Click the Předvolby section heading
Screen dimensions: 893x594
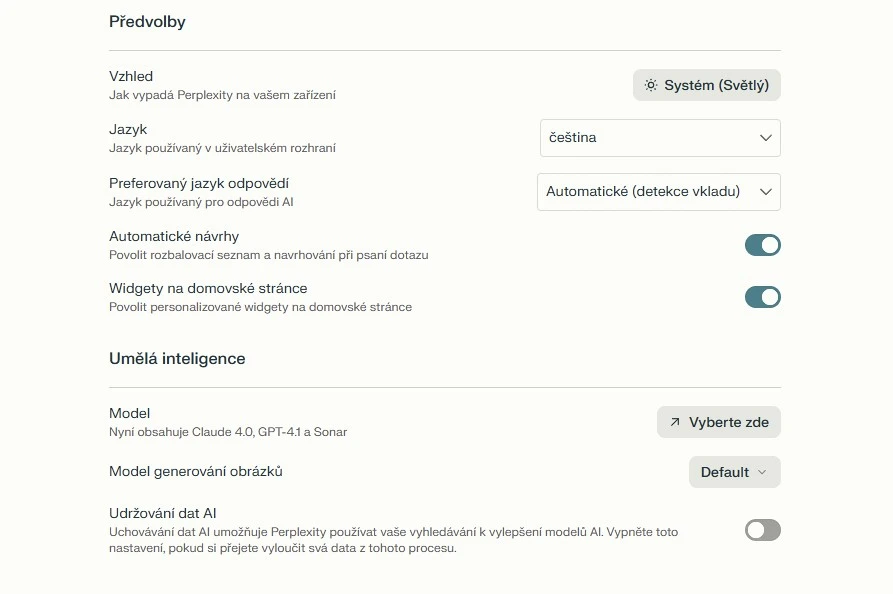(x=147, y=22)
